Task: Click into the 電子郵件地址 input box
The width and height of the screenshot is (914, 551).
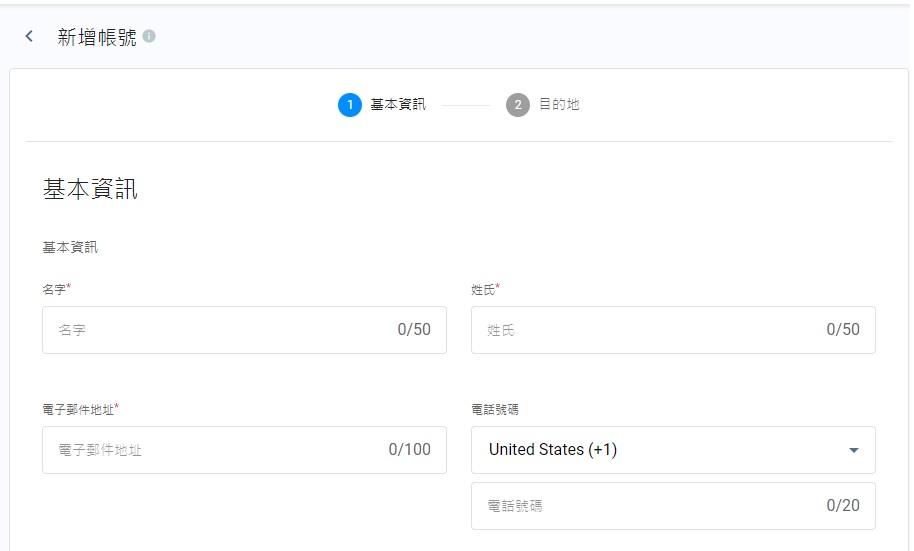Action: [x=210, y=450]
